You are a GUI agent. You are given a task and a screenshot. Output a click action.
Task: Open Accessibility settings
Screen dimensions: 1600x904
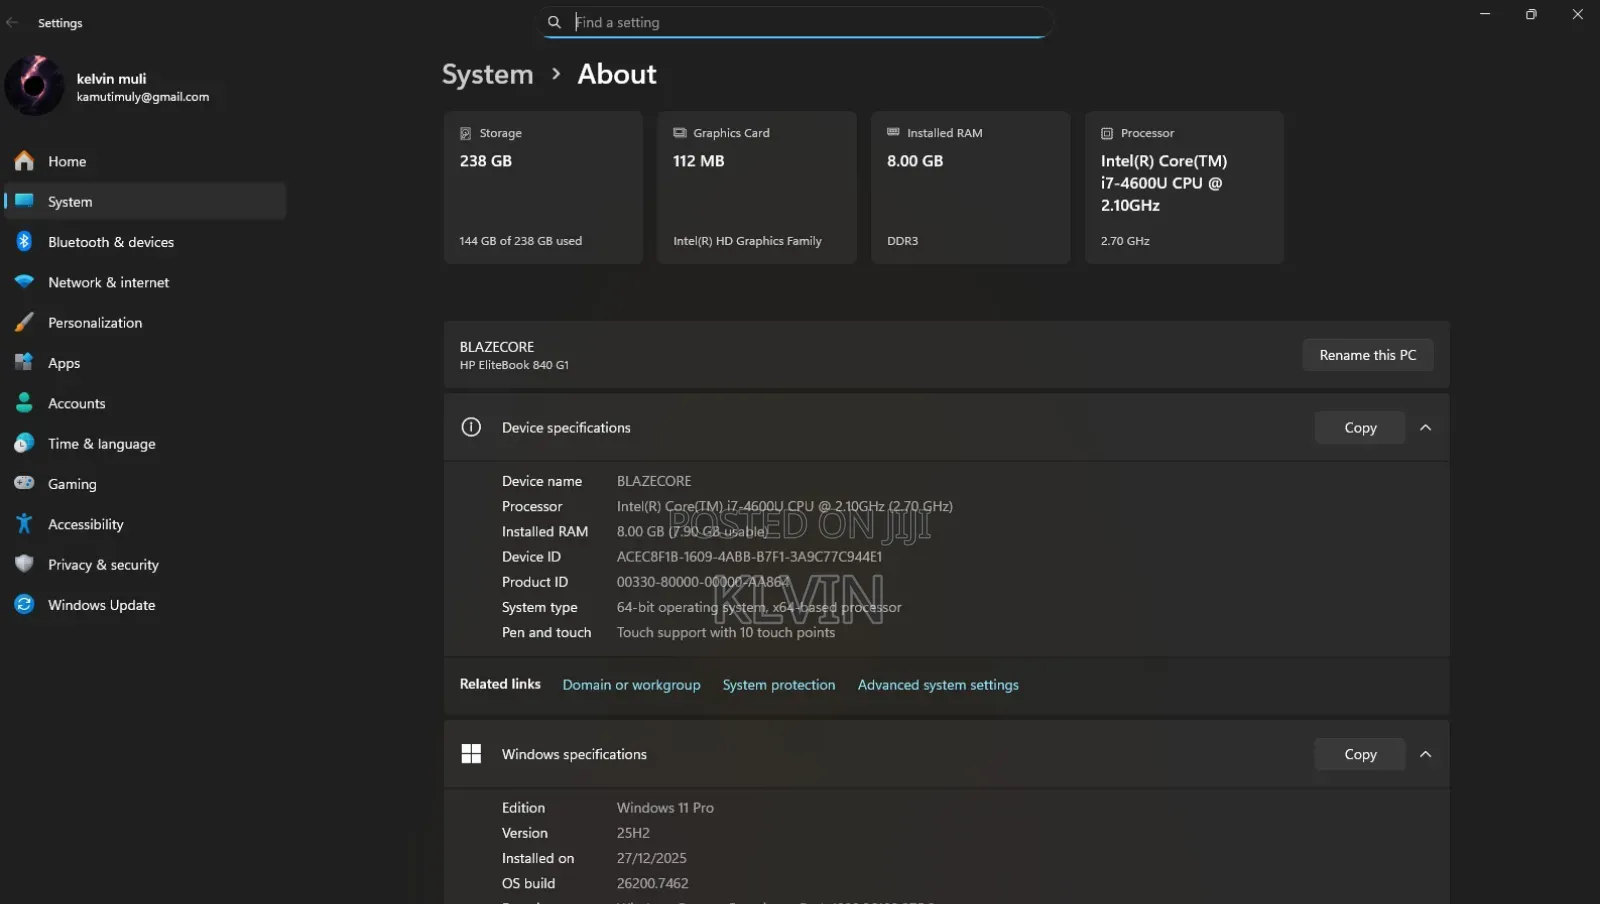tap(146, 524)
